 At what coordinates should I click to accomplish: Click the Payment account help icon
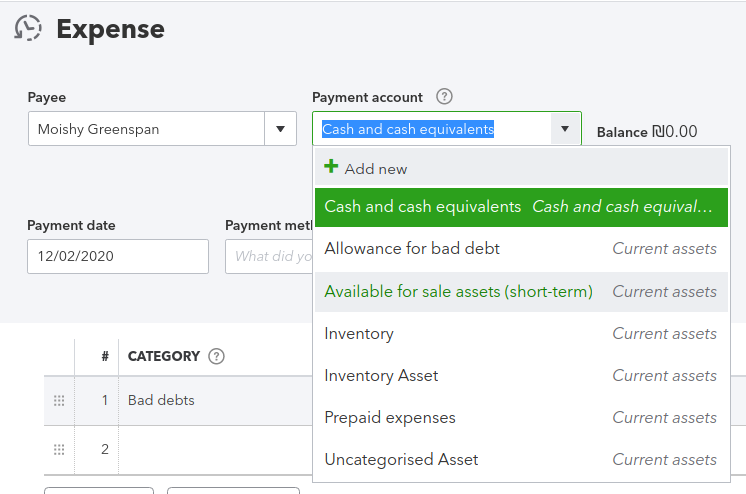point(445,97)
